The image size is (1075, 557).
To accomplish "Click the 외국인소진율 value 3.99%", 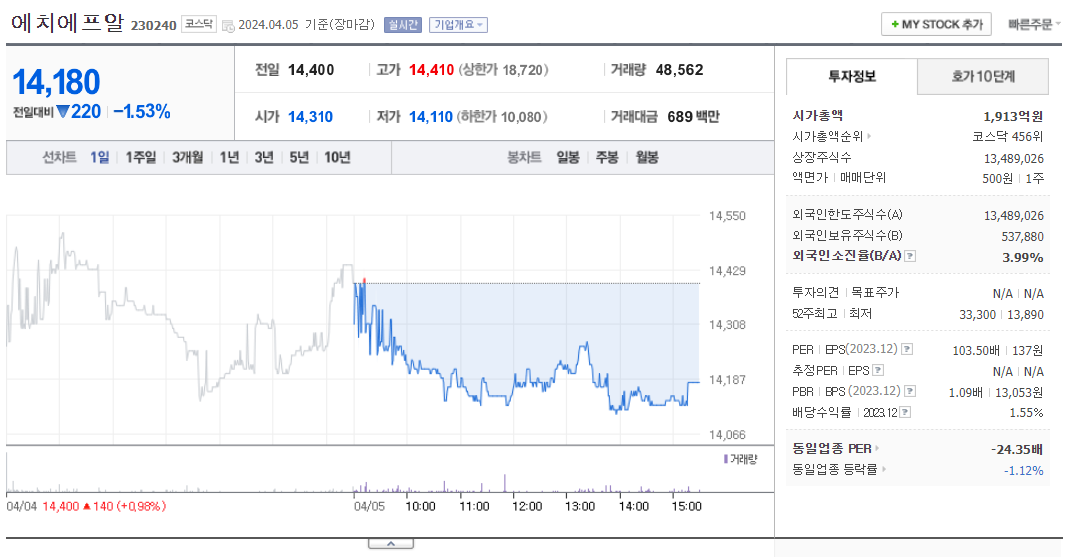I will [x=1023, y=257].
